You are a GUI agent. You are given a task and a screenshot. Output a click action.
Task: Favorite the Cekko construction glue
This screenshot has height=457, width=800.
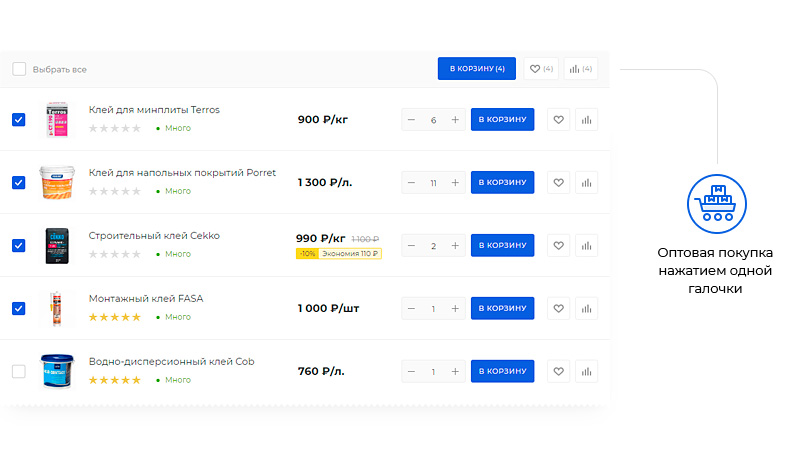coord(559,245)
